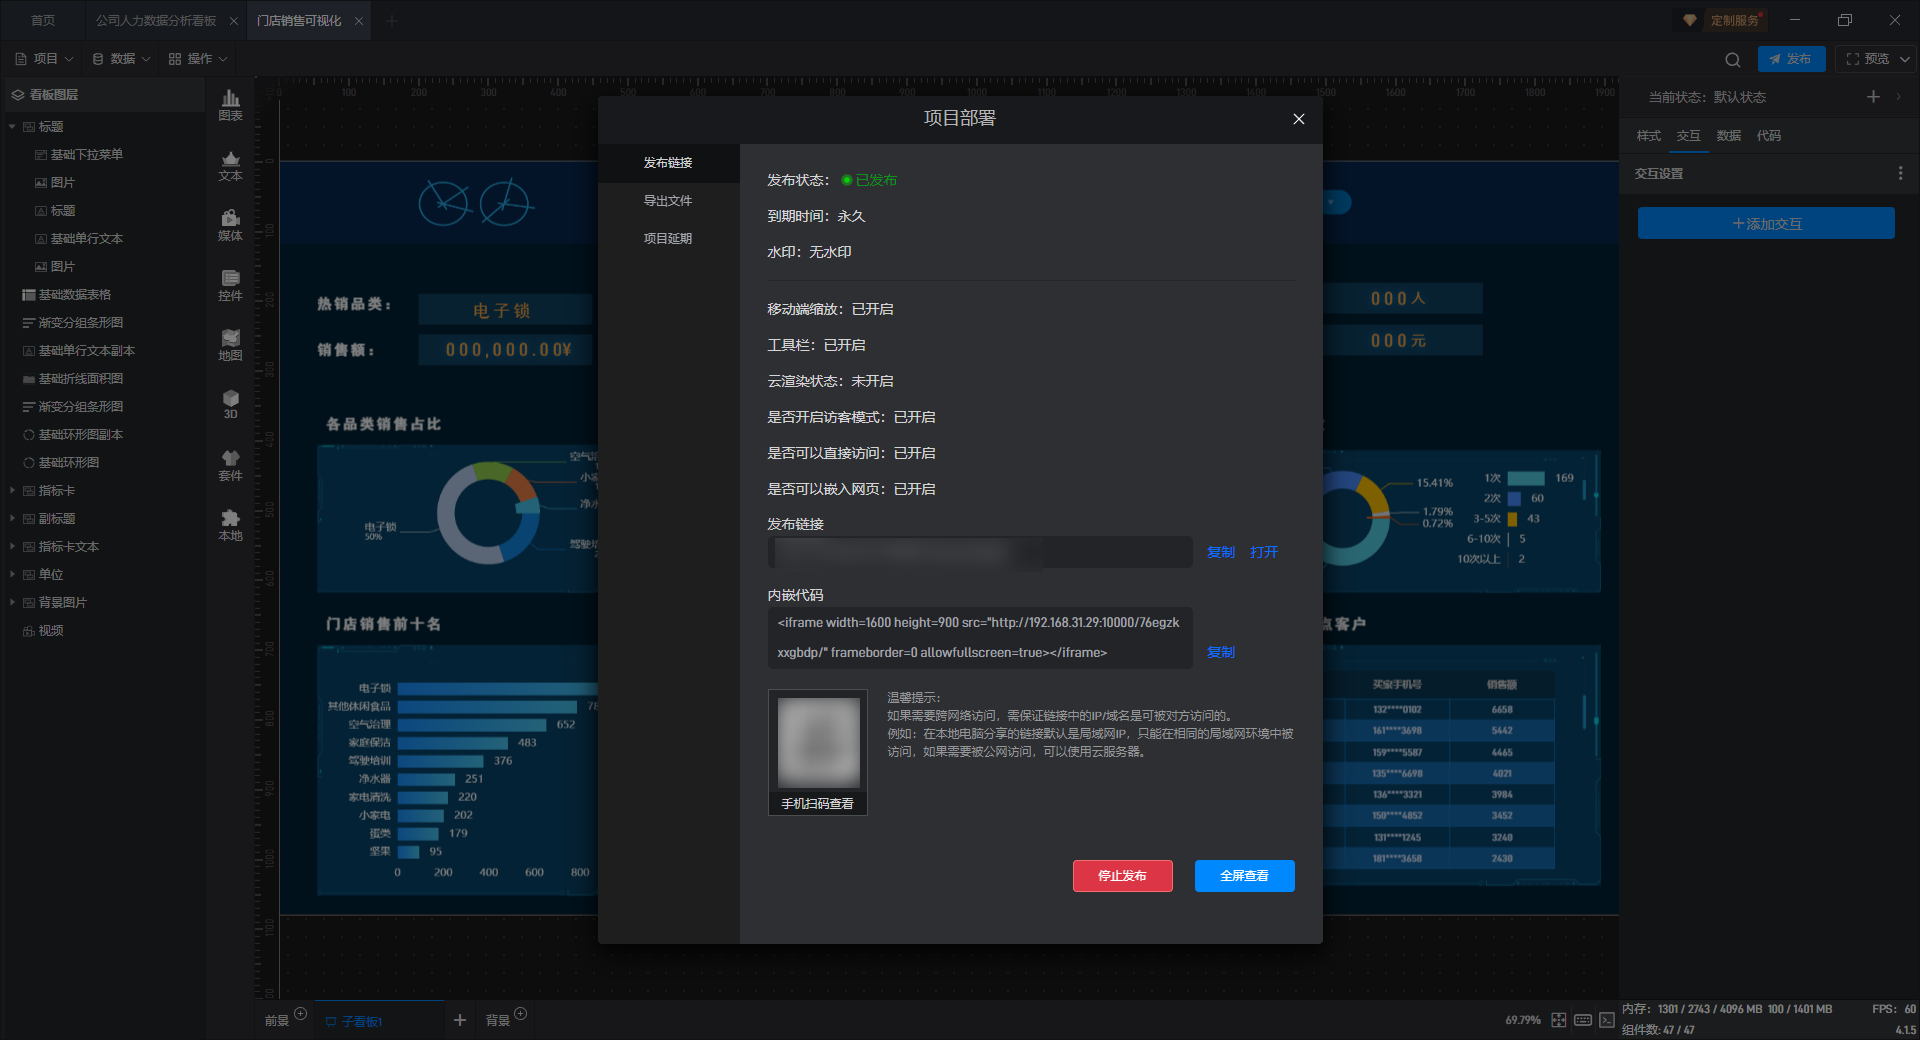Expand the 副标题 layer group
The width and height of the screenshot is (1920, 1040).
(x=12, y=519)
